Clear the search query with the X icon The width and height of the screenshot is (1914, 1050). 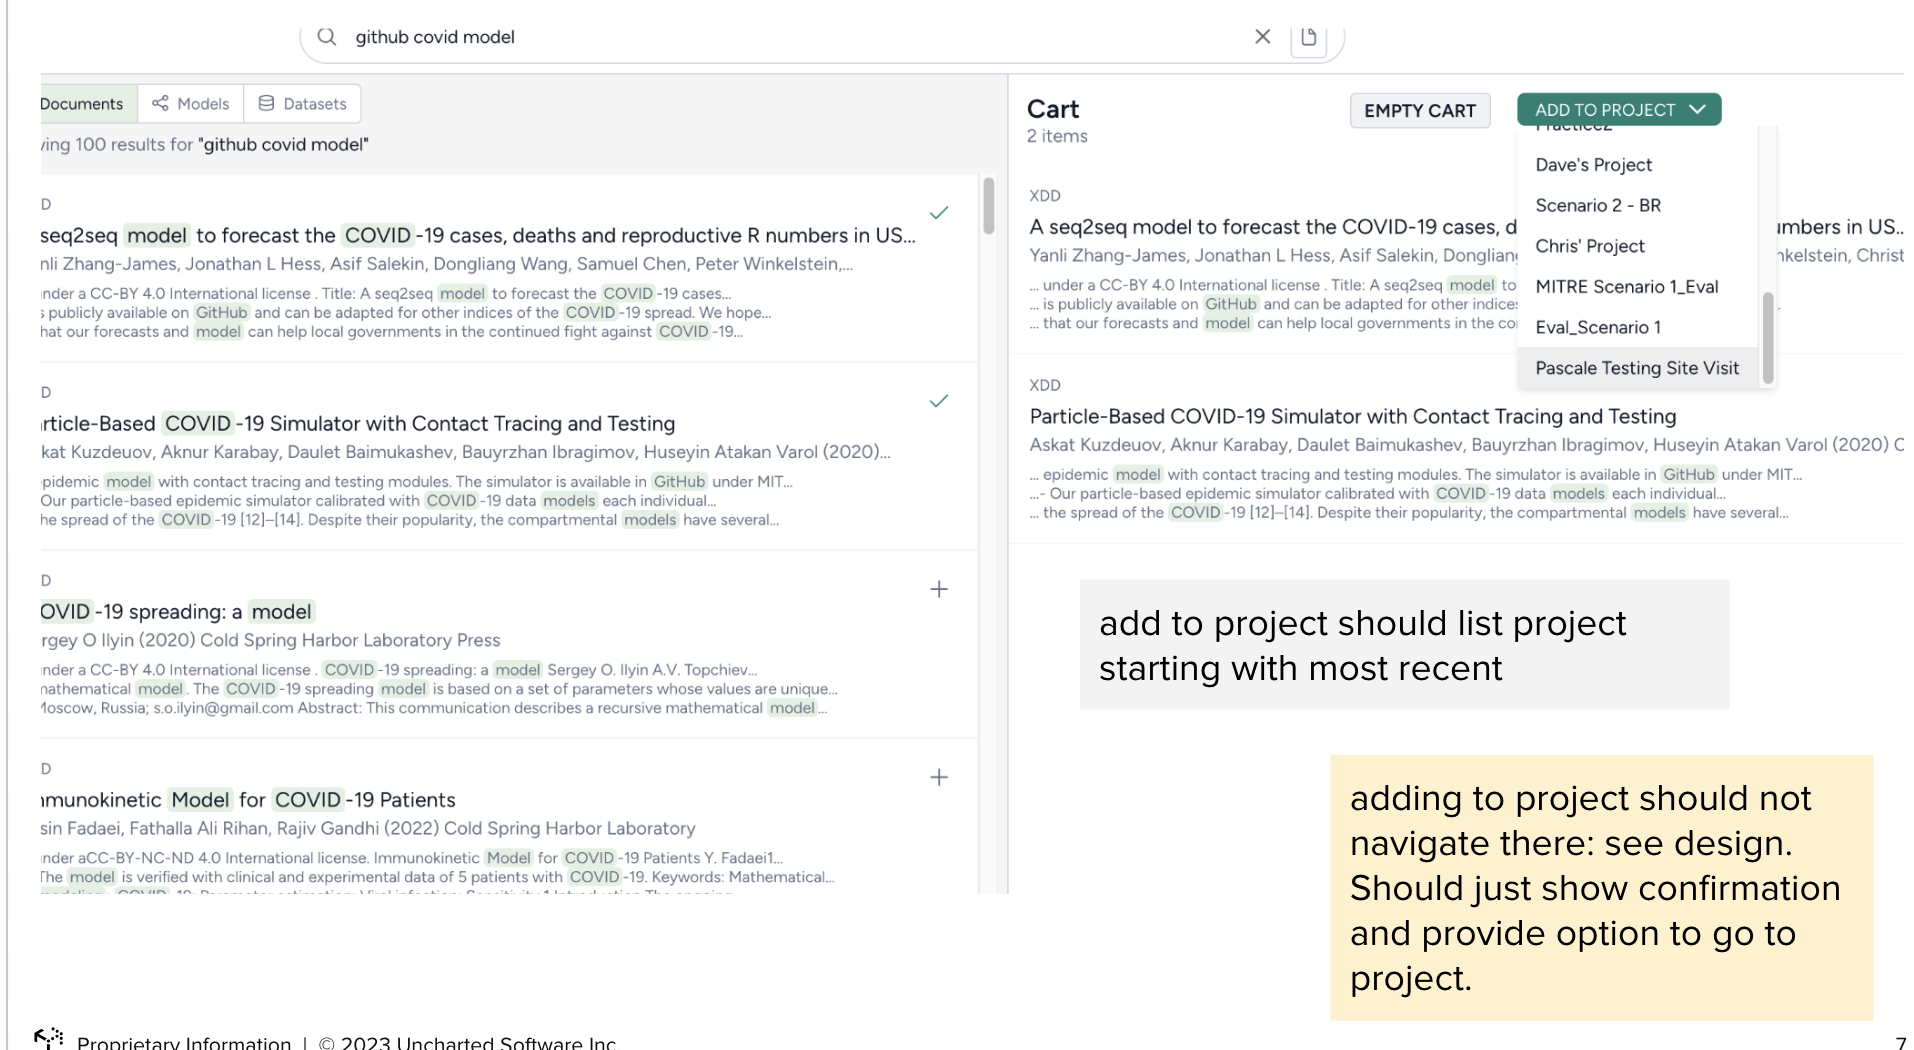(x=1262, y=36)
